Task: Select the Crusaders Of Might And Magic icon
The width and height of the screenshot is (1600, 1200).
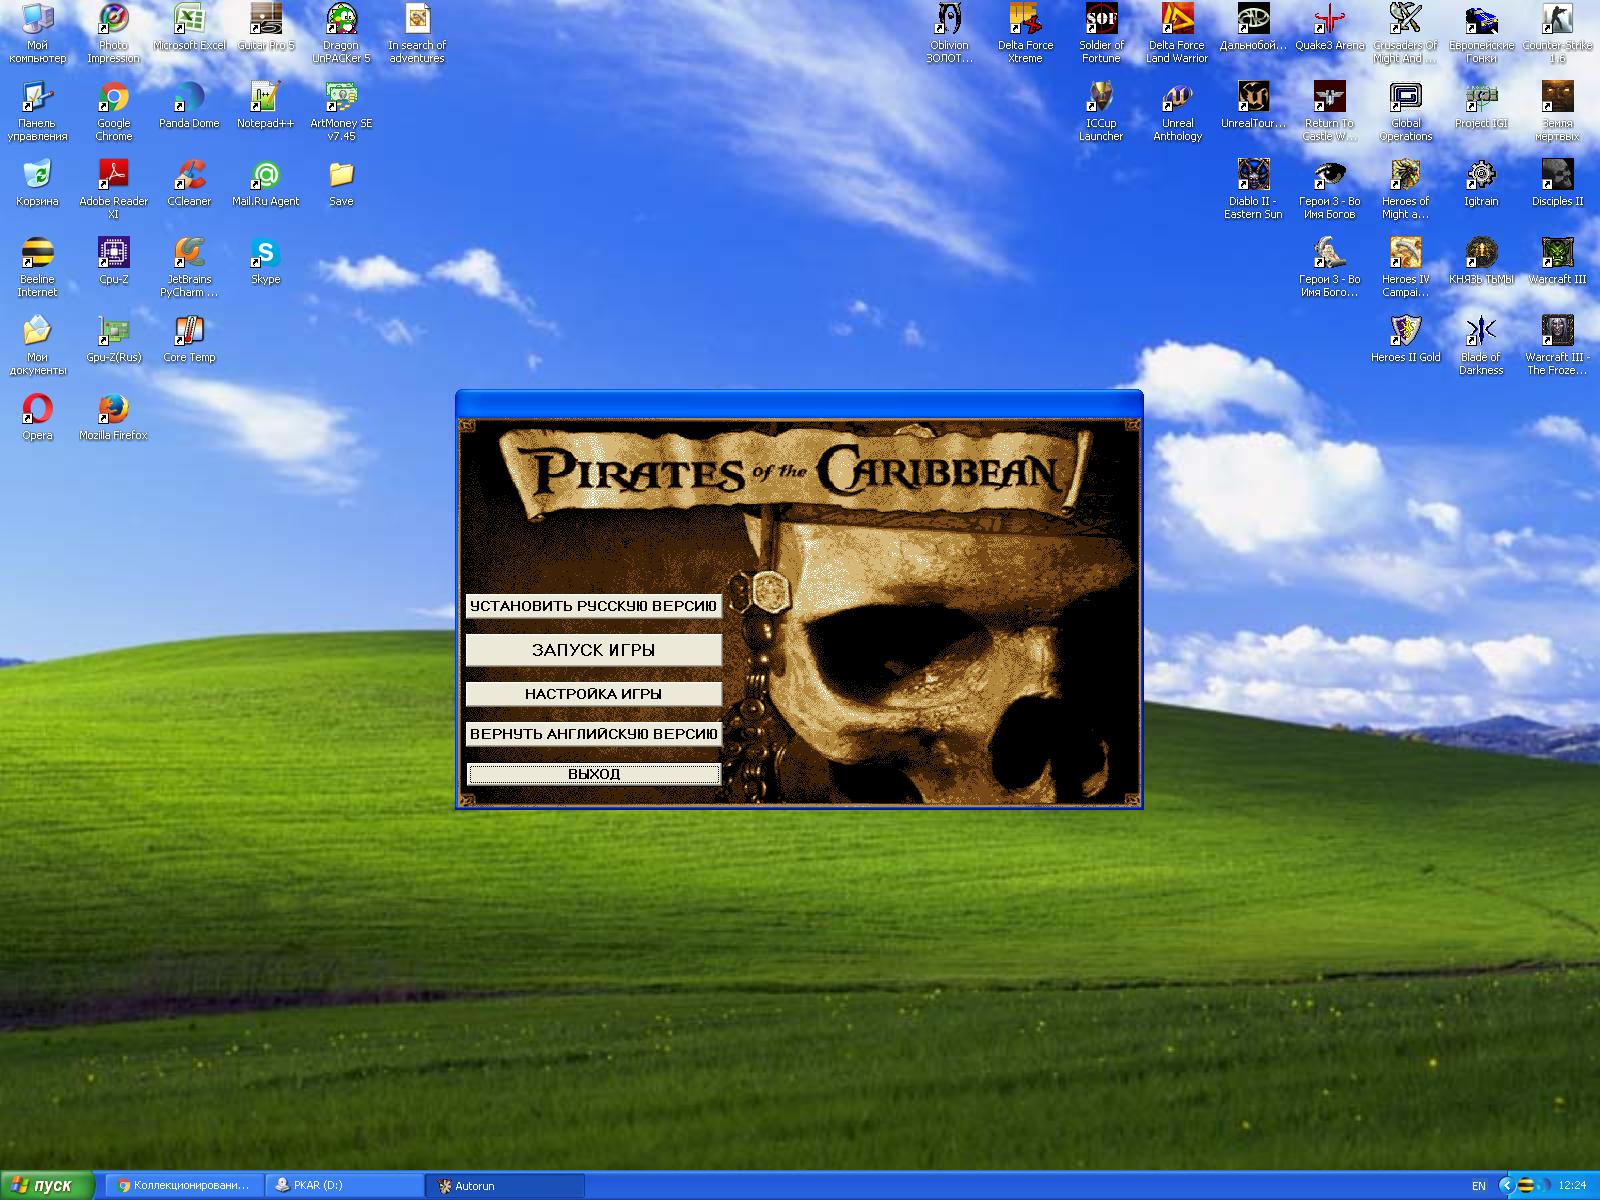Action: pyautogui.click(x=1405, y=34)
